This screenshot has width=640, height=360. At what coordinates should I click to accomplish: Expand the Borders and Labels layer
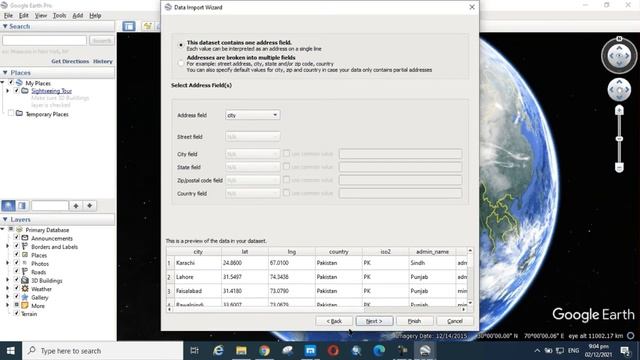click(x=7, y=247)
